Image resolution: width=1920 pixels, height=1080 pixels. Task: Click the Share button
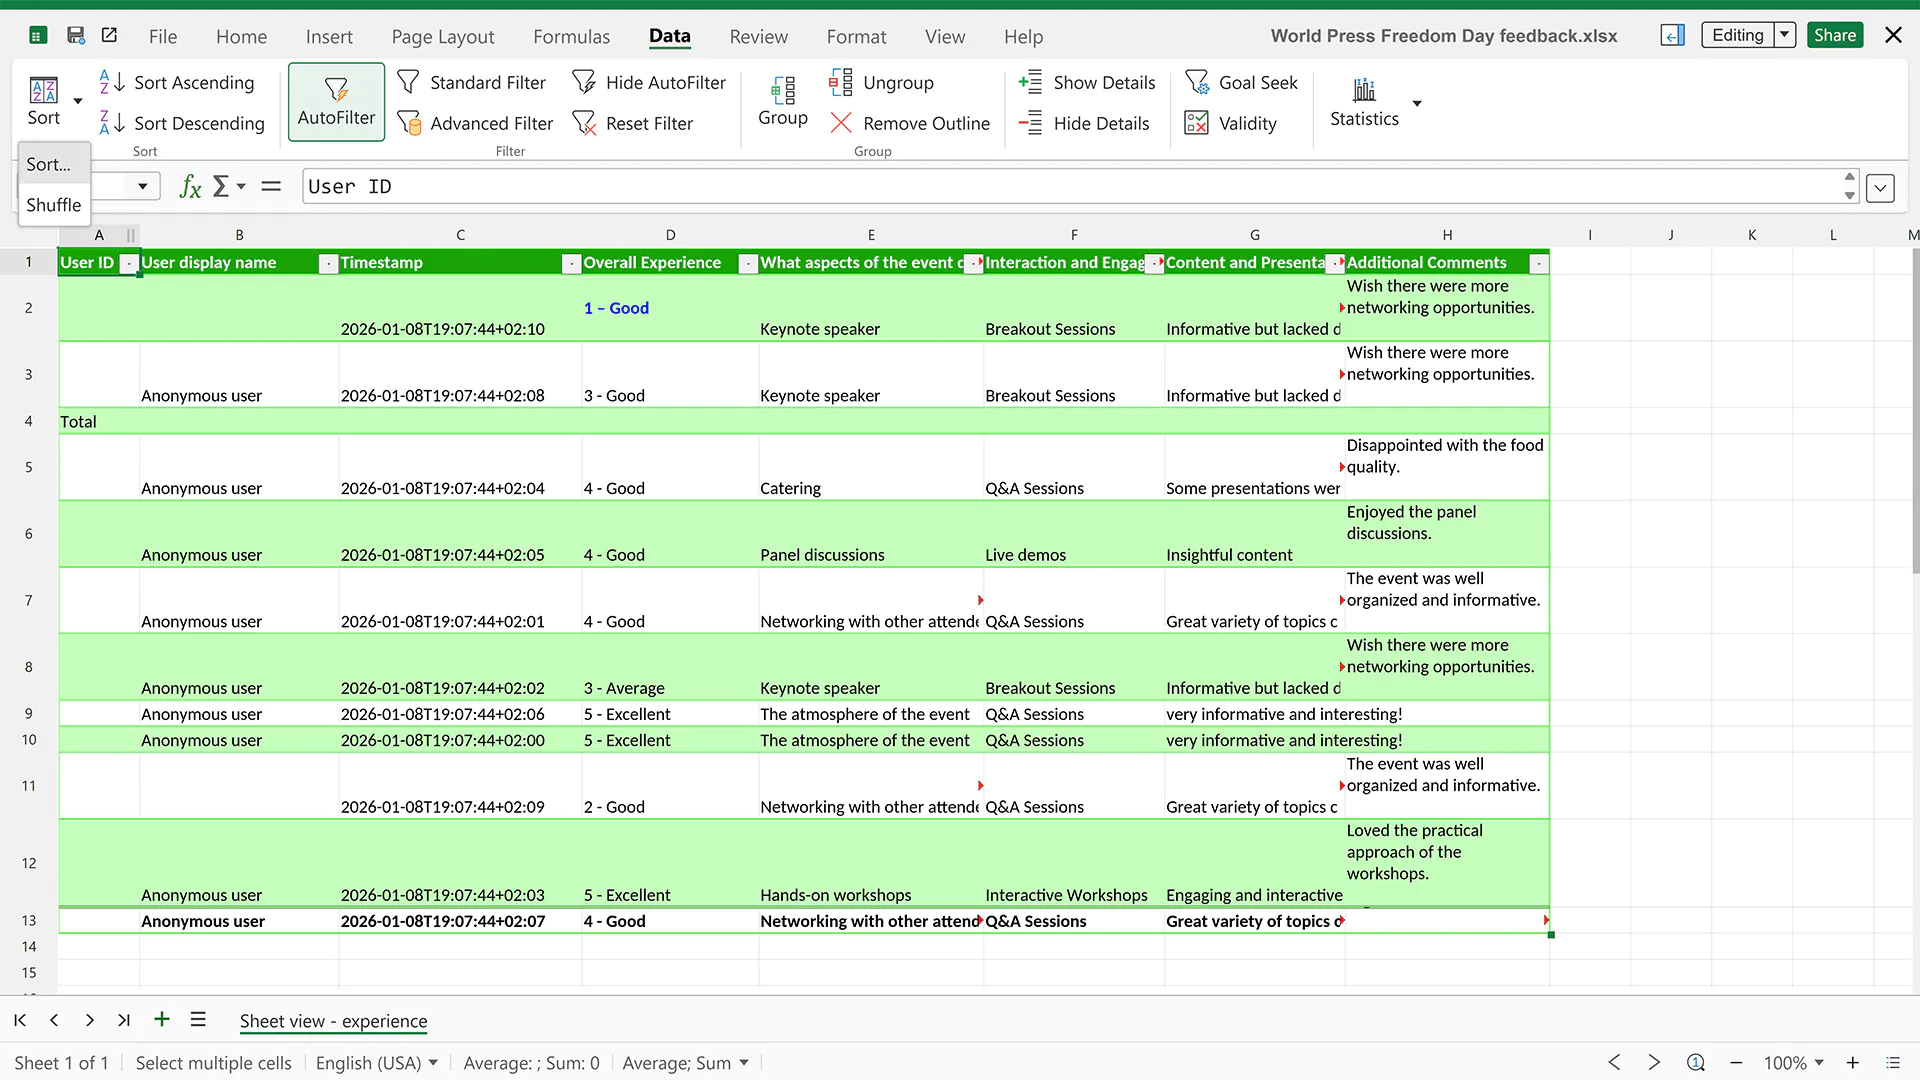click(1835, 35)
